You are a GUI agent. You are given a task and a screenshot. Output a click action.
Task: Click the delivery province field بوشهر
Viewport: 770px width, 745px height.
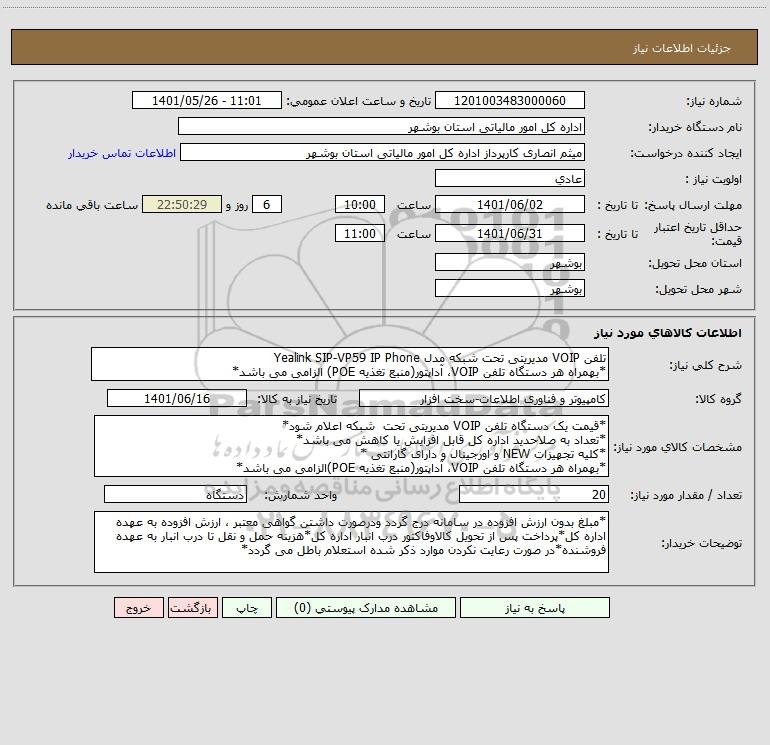coord(510,263)
